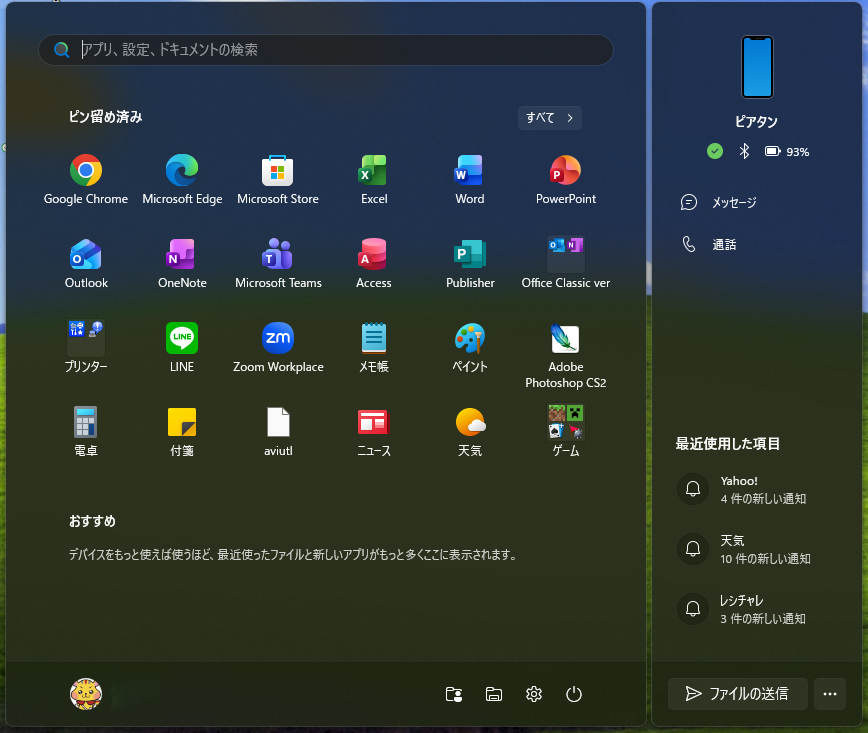Screen dimensions: 868x733
Task: Open the プリンター folder
Action: click(86, 348)
